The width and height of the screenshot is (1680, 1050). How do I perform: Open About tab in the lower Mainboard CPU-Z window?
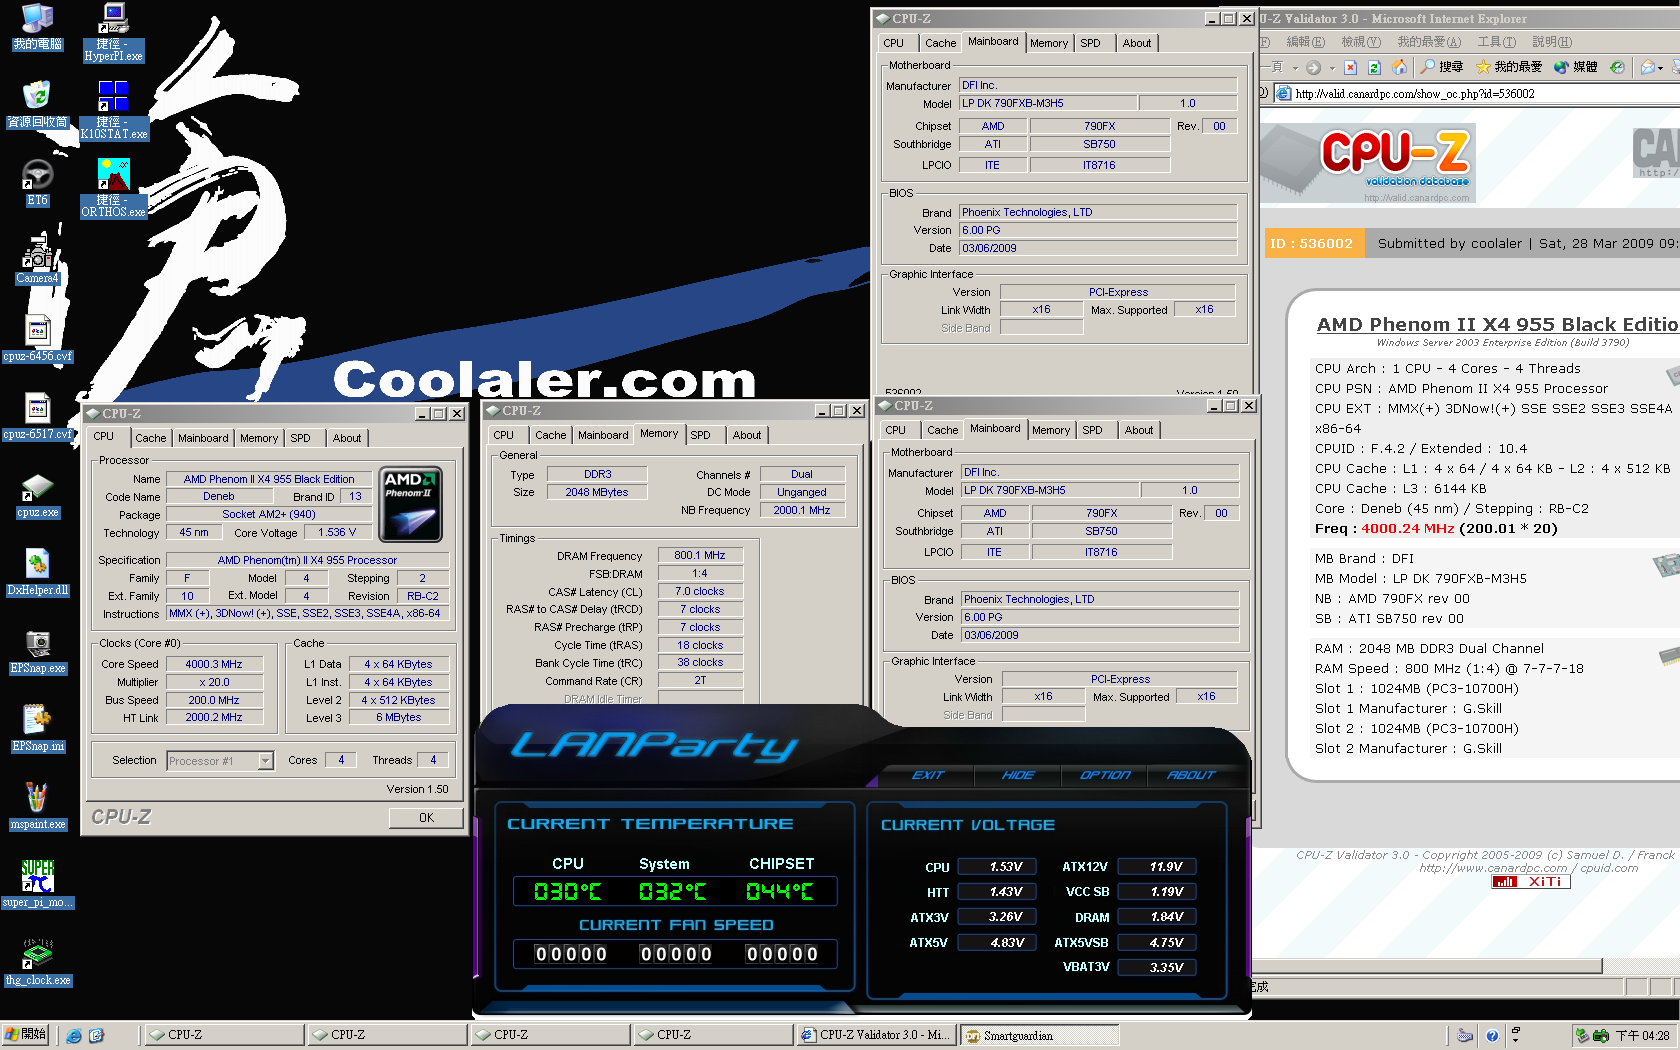[x=1138, y=430]
